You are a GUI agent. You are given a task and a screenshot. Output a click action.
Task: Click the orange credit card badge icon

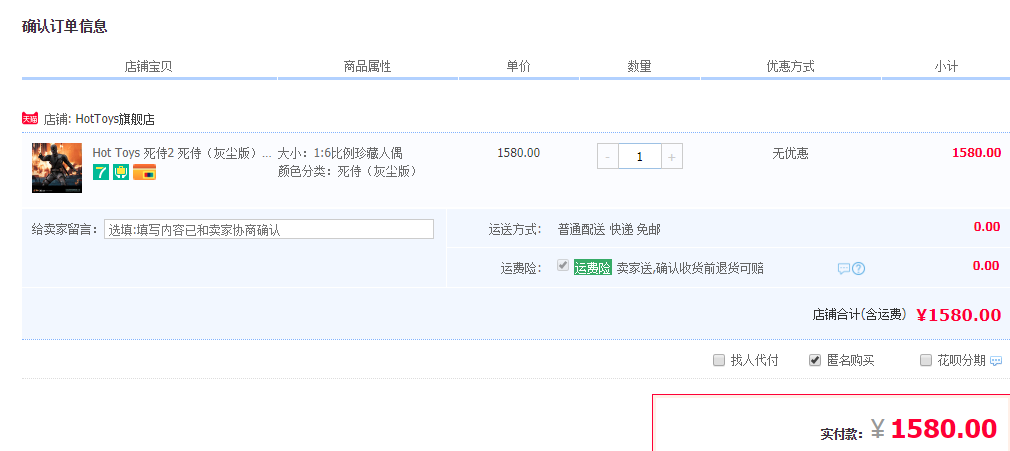(144, 172)
